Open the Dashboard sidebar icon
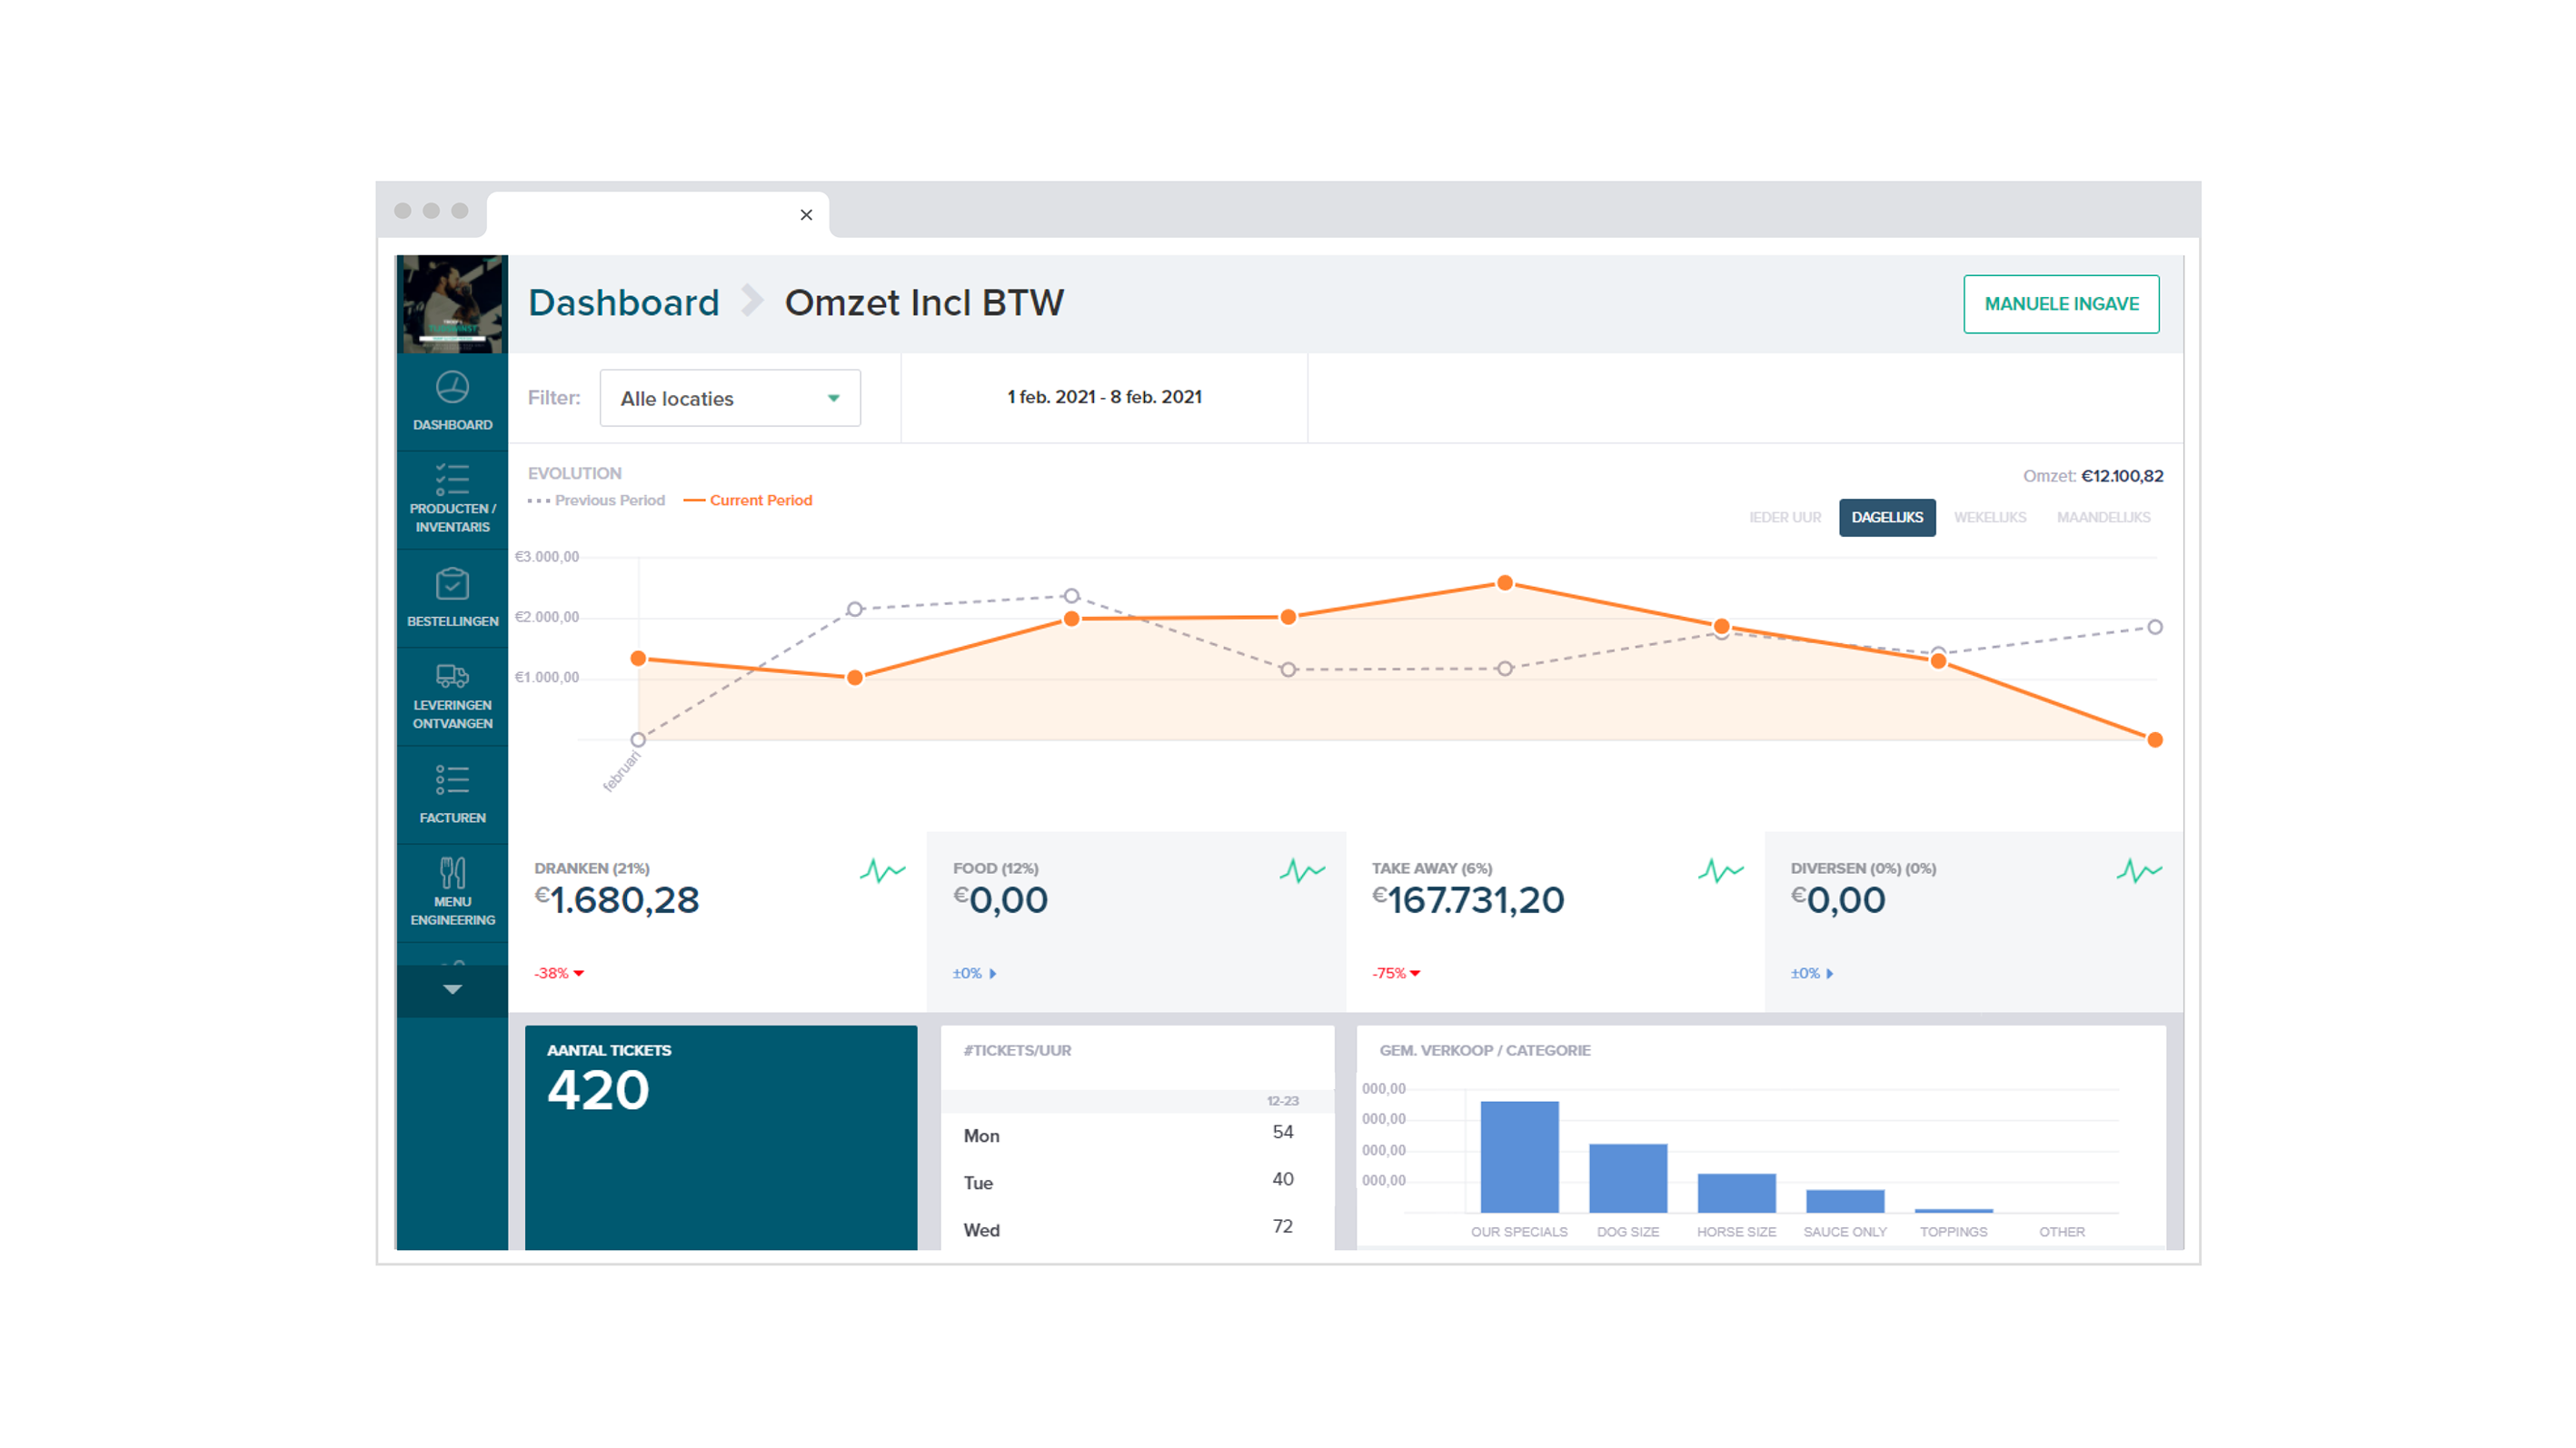Screen dimensions: 2576x1448 click(452, 388)
